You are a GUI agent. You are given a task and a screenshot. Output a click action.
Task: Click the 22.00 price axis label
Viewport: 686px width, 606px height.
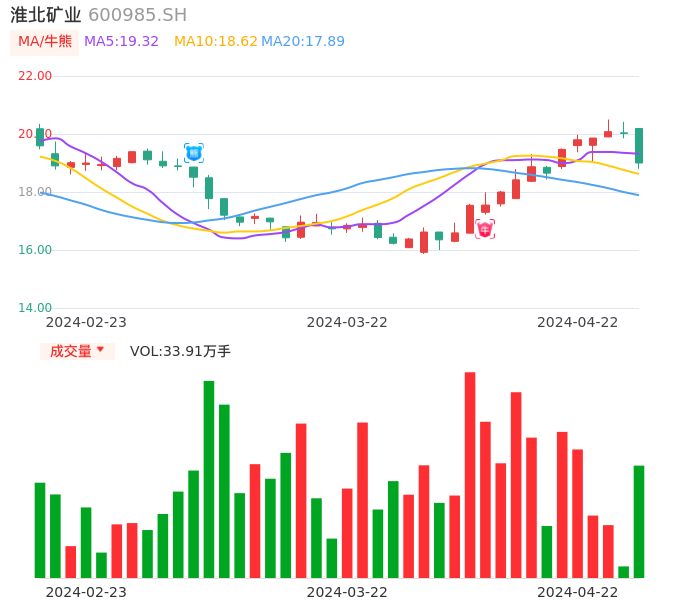pyautogui.click(x=35, y=76)
